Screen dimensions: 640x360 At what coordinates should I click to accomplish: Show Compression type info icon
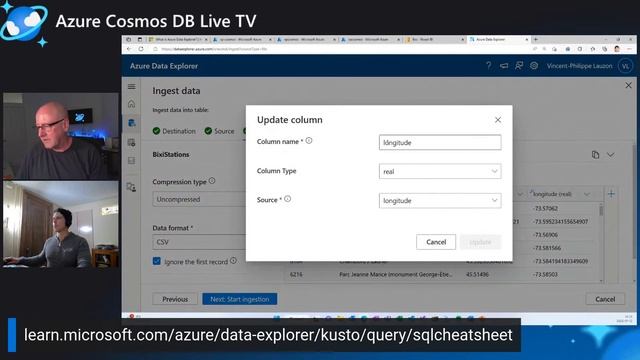click(x=212, y=181)
